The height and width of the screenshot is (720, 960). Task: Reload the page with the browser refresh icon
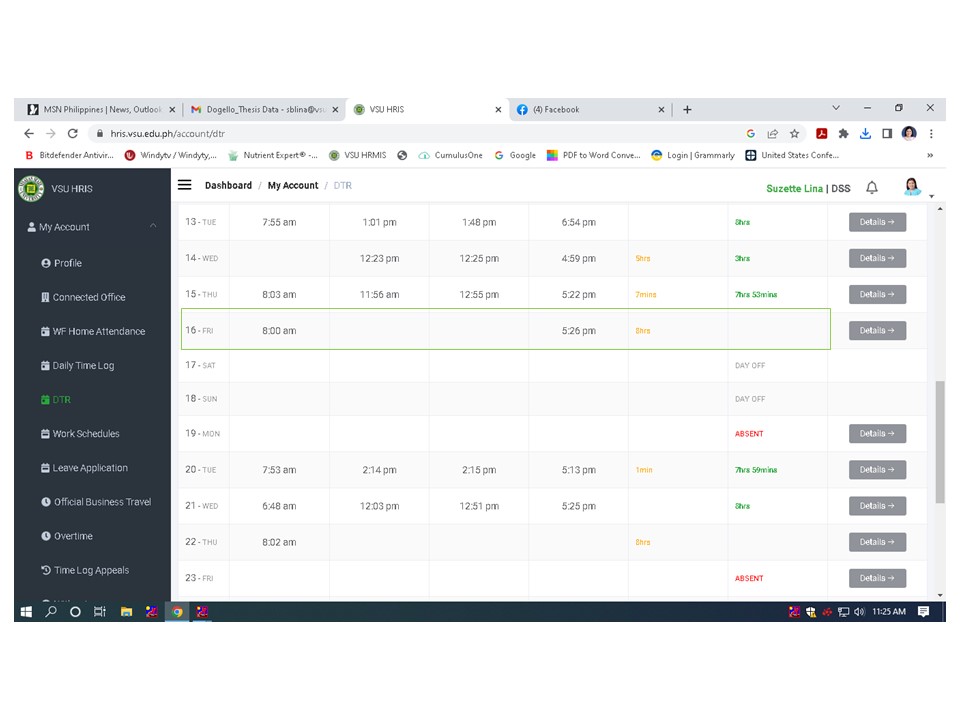[x=73, y=133]
